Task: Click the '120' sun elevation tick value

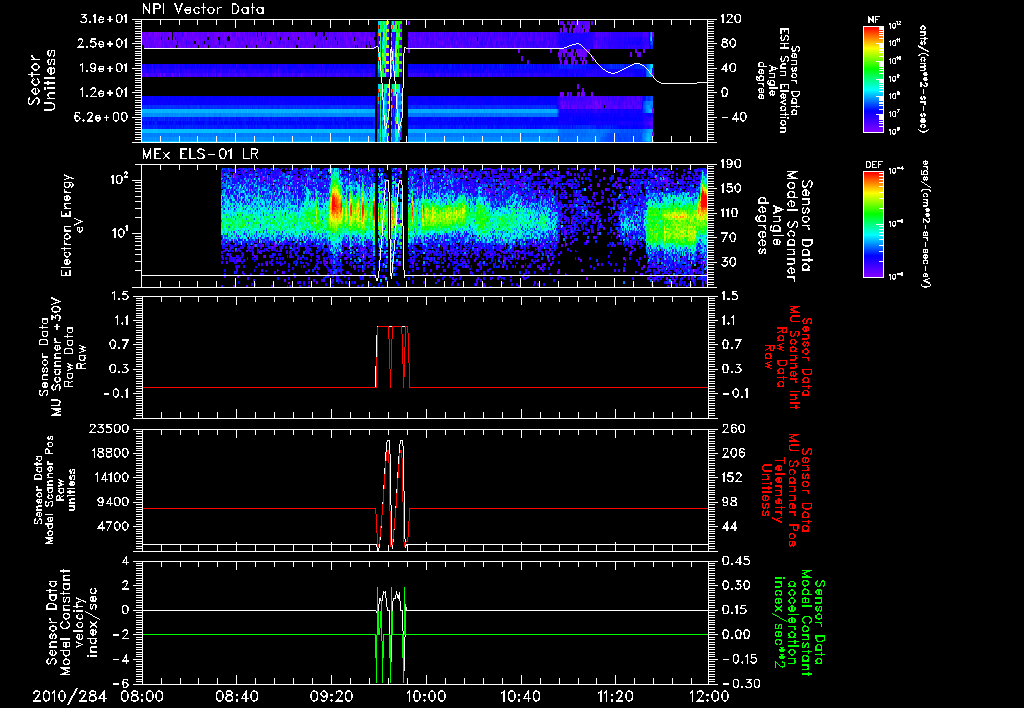Action: coord(730,19)
